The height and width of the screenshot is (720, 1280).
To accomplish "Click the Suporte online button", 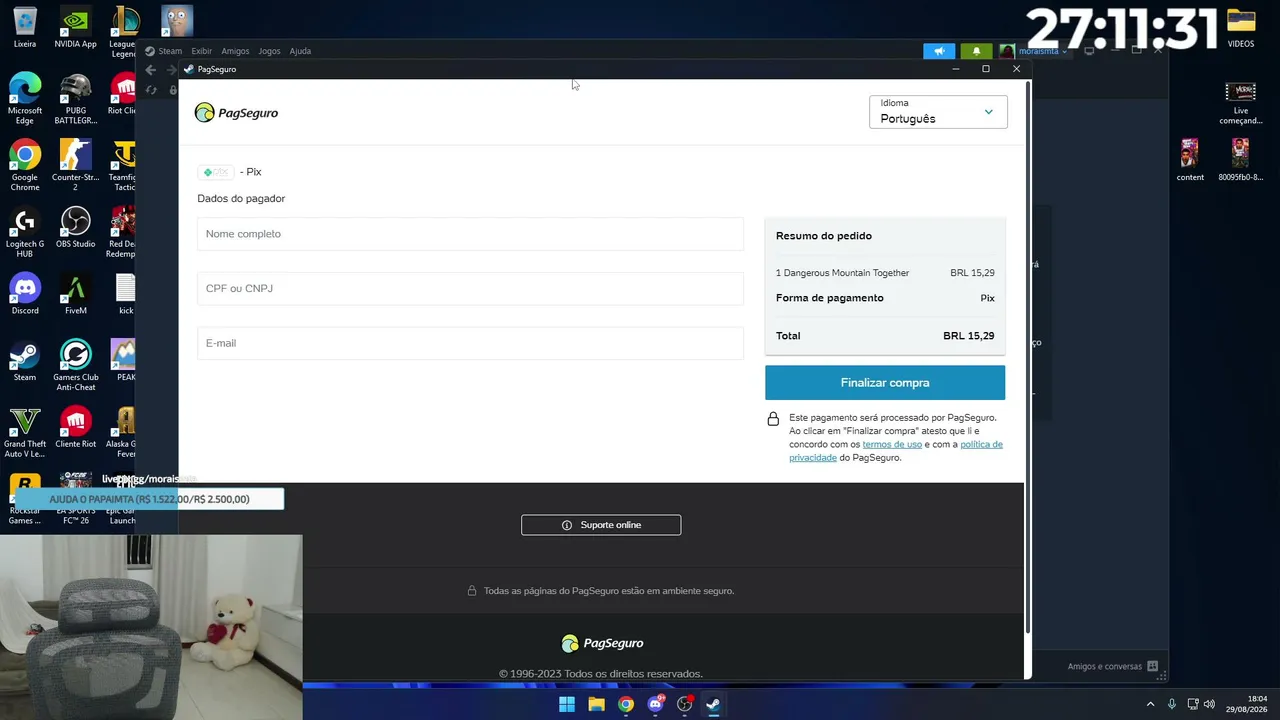I will pos(601,525).
